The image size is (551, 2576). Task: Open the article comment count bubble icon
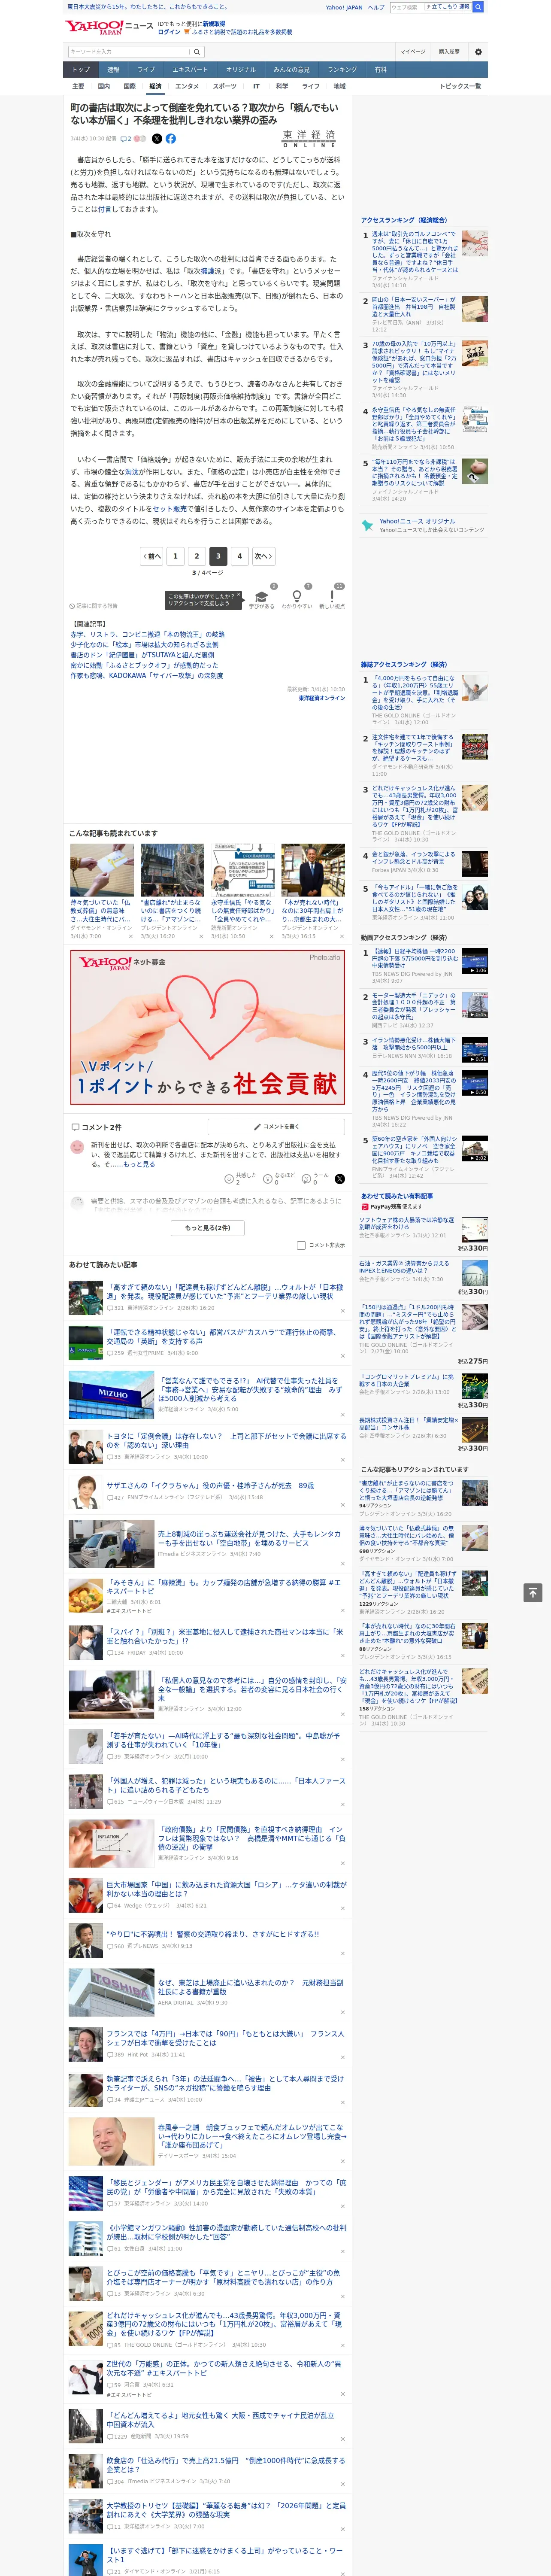pyautogui.click(x=126, y=139)
